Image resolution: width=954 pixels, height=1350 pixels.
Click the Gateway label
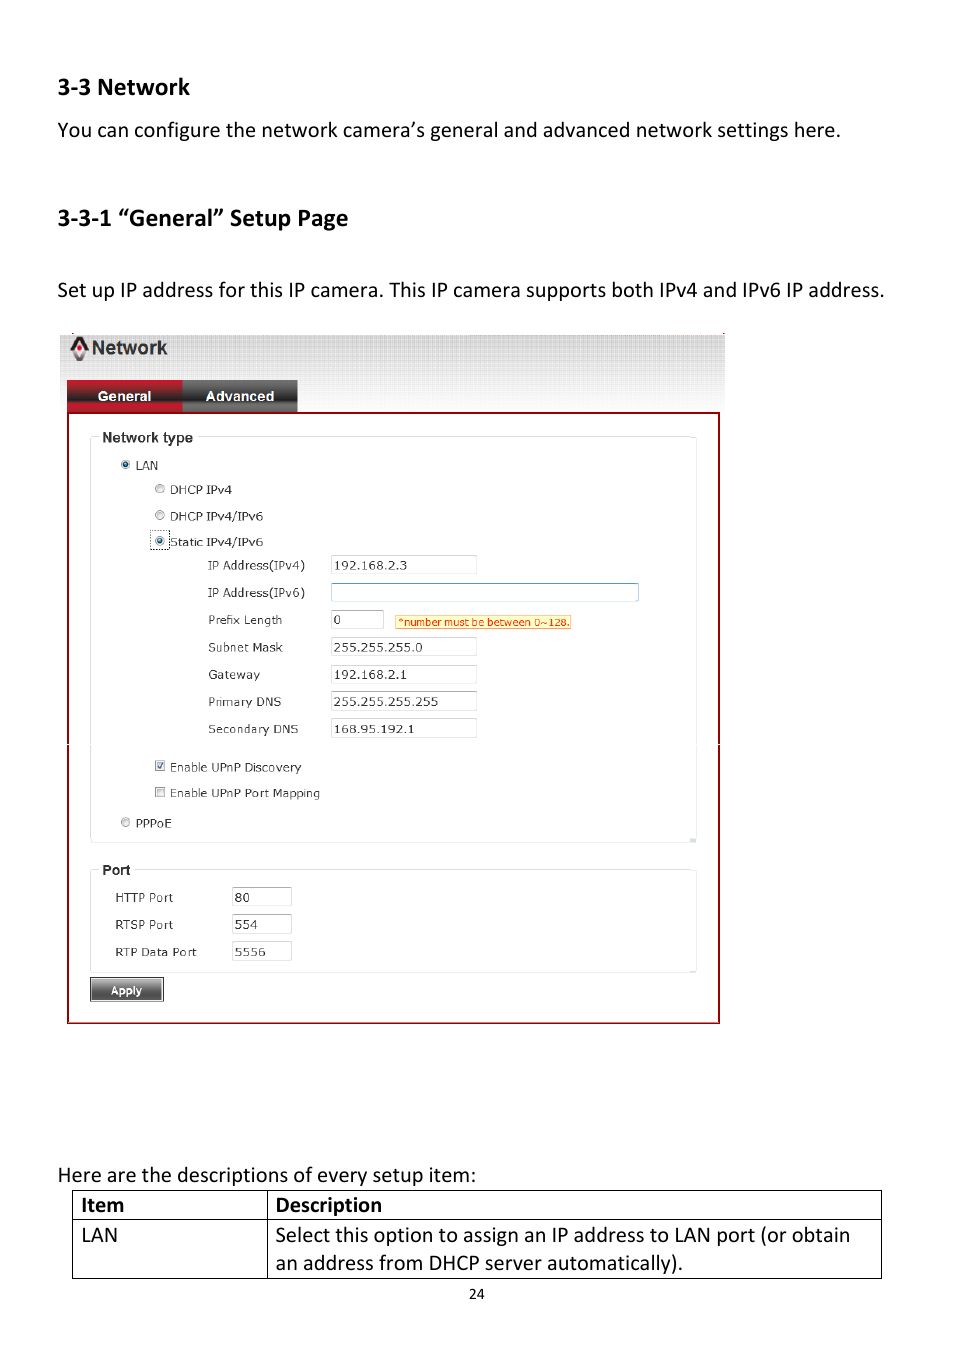(234, 675)
